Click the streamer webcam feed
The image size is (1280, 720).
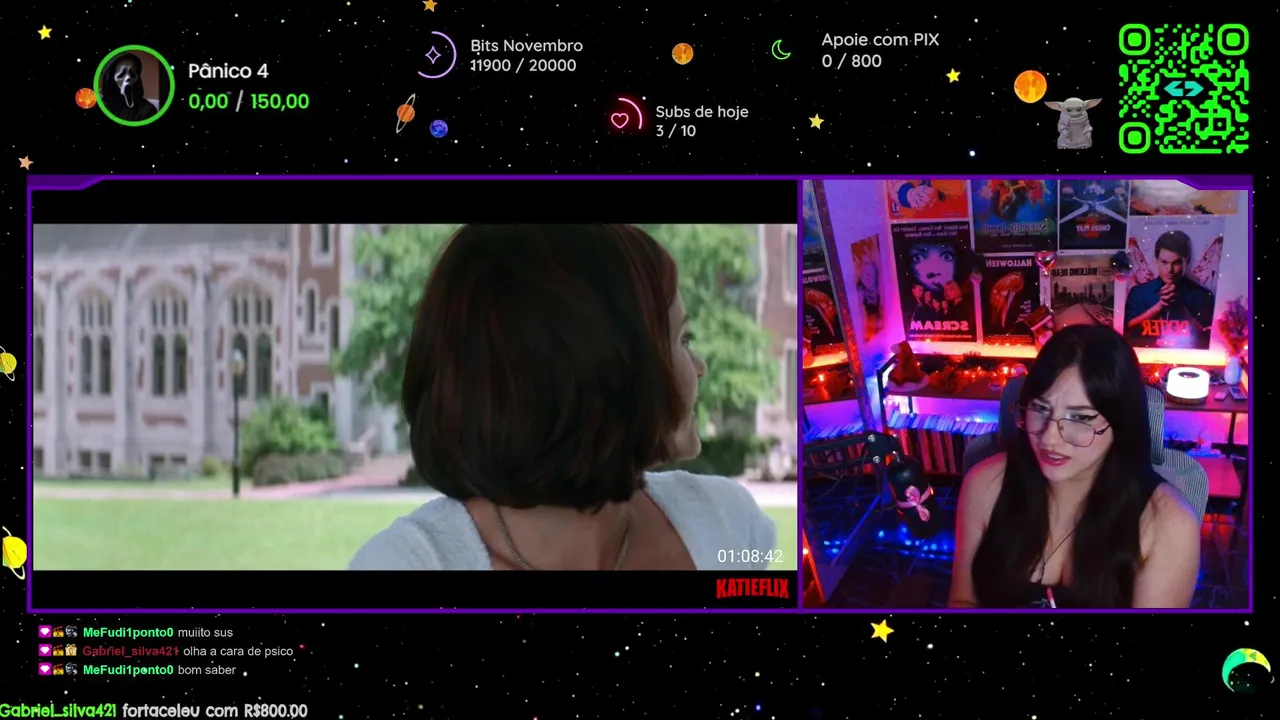pyautogui.click(x=1026, y=394)
